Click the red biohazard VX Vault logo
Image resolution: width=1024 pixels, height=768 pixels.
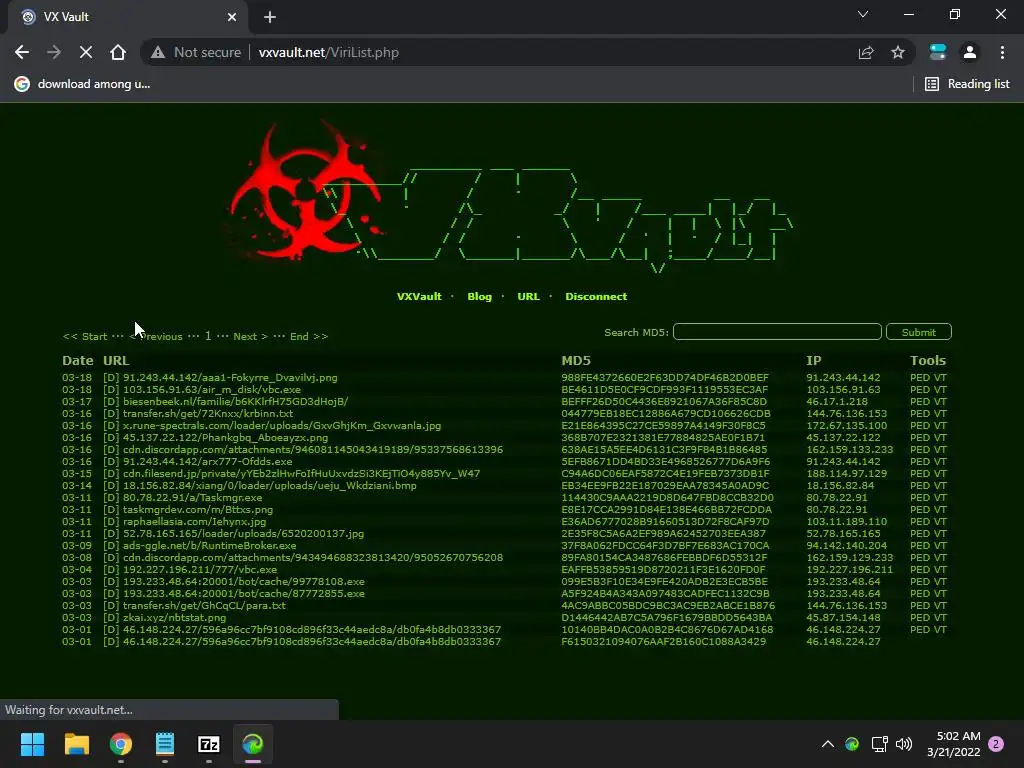304,190
